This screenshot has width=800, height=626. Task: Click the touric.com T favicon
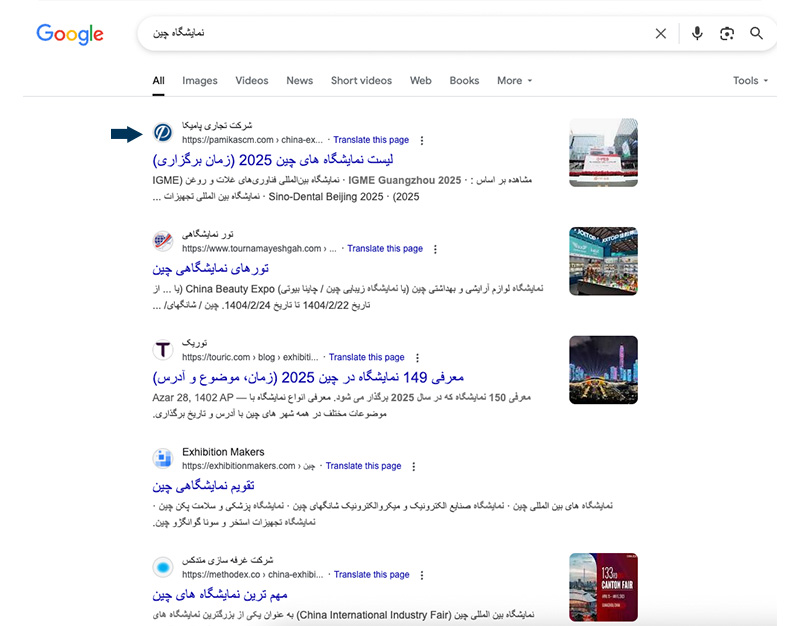pos(163,350)
